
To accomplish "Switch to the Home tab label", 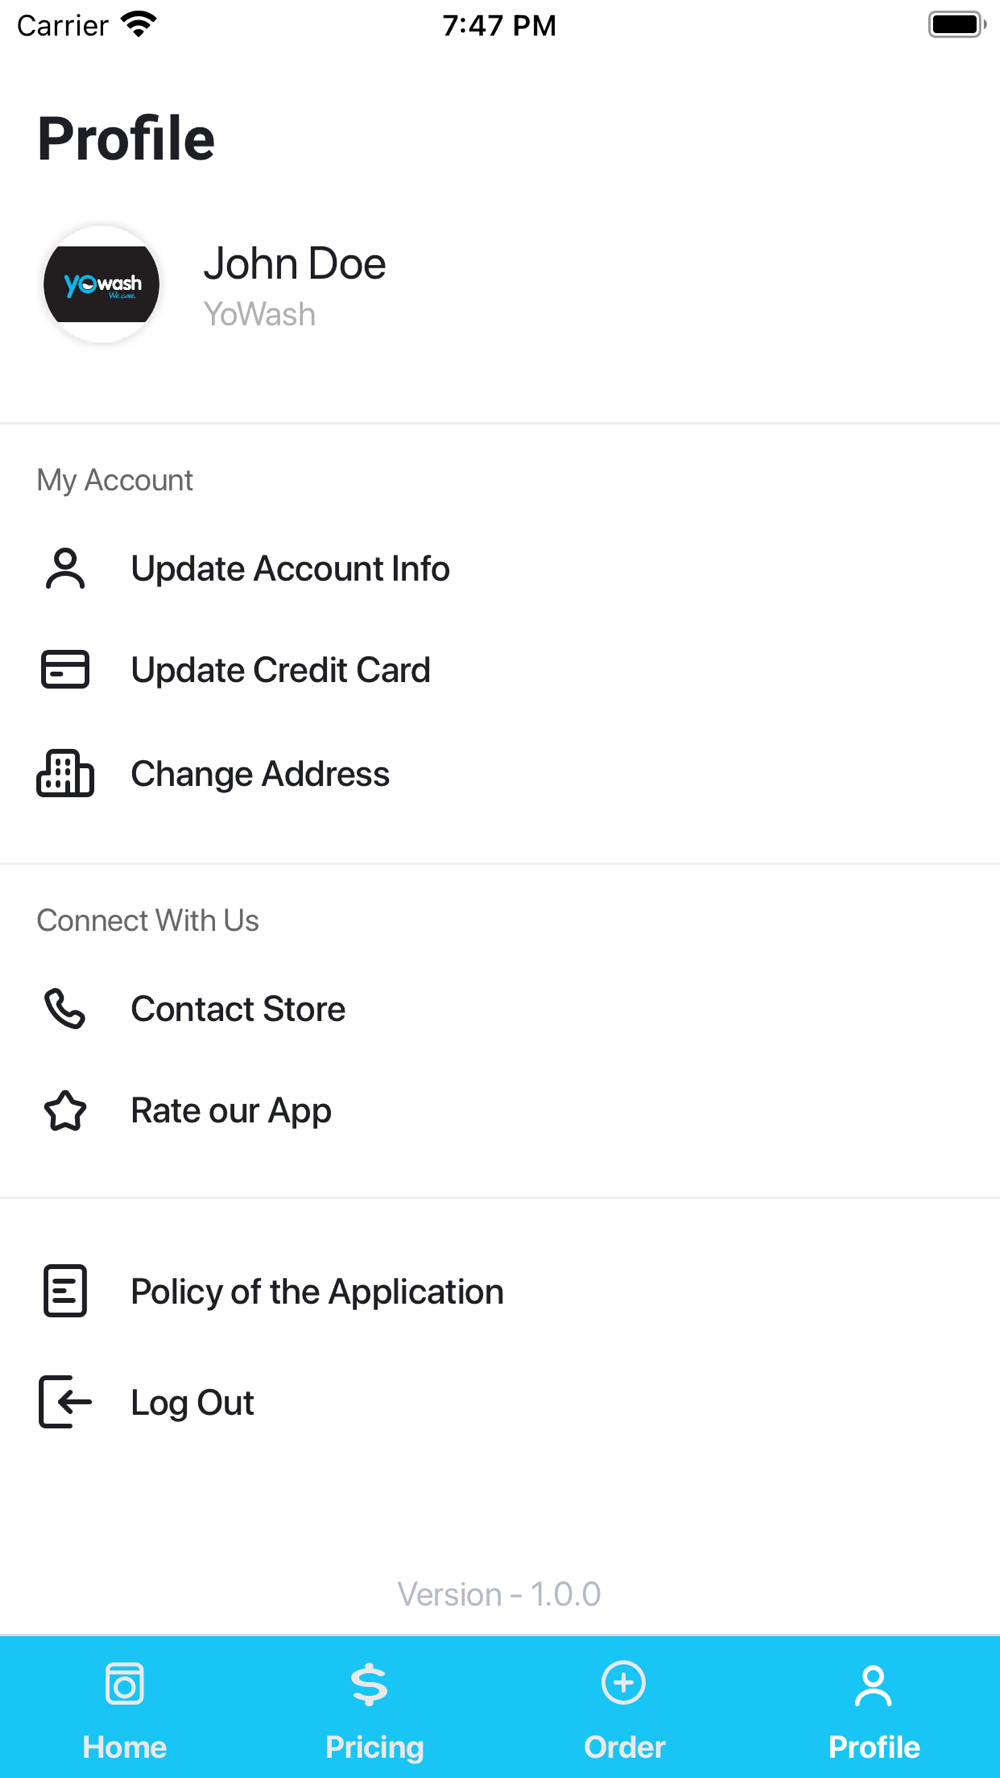I will 125,1747.
